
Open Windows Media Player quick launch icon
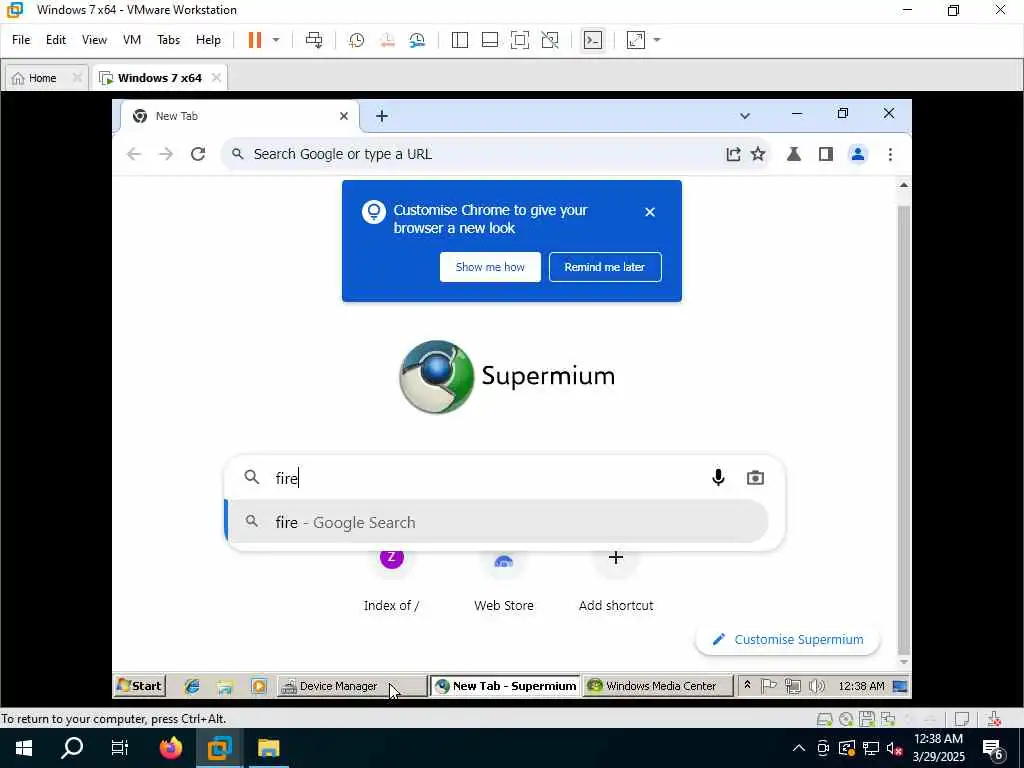point(259,686)
